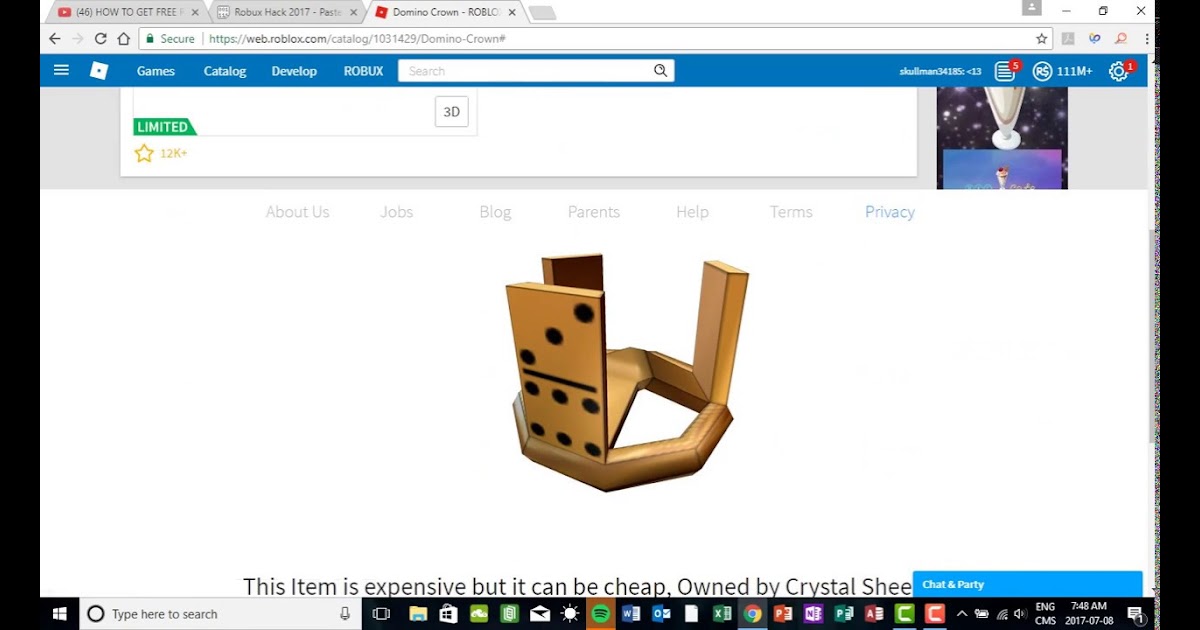This screenshot has height=630, width=1200.
Task: Open Microsoft Access from the taskbar
Action: 874,614
